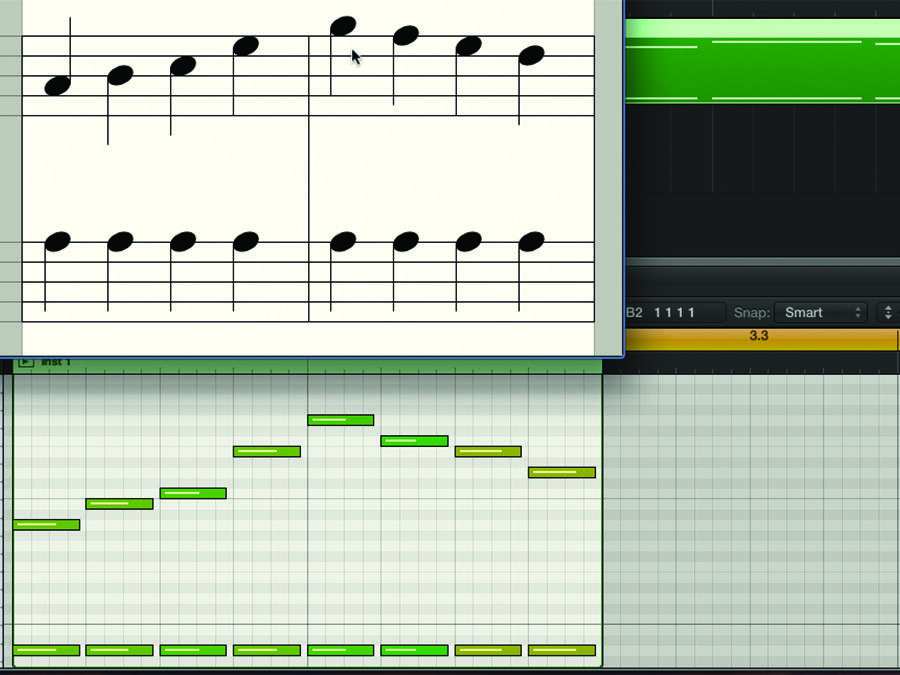This screenshot has height=675, width=900.
Task: Select the highest green note in the Piano Roll
Action: pos(340,419)
